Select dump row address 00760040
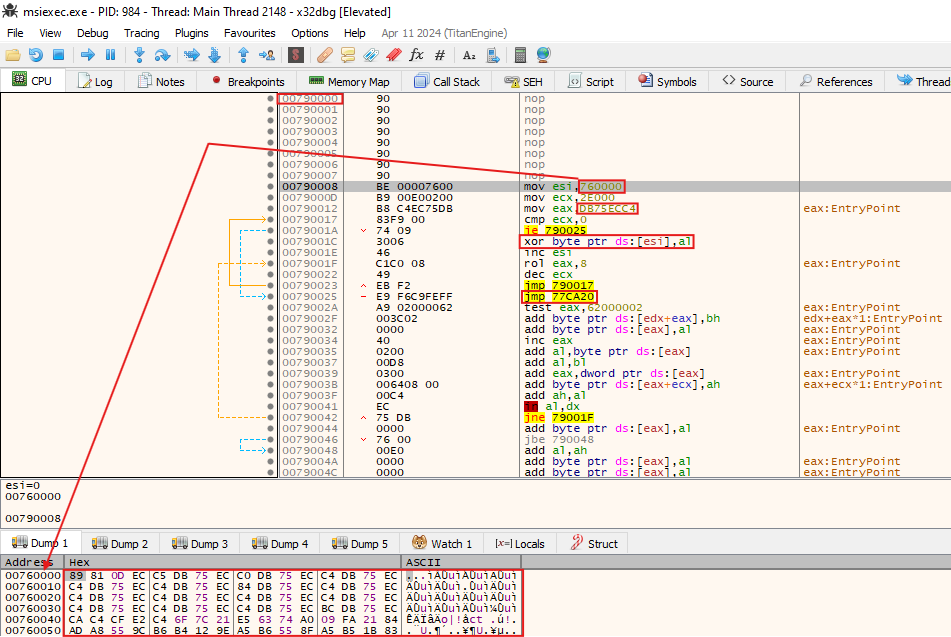Viewport: 951px width, 637px height. click(x=33, y=619)
